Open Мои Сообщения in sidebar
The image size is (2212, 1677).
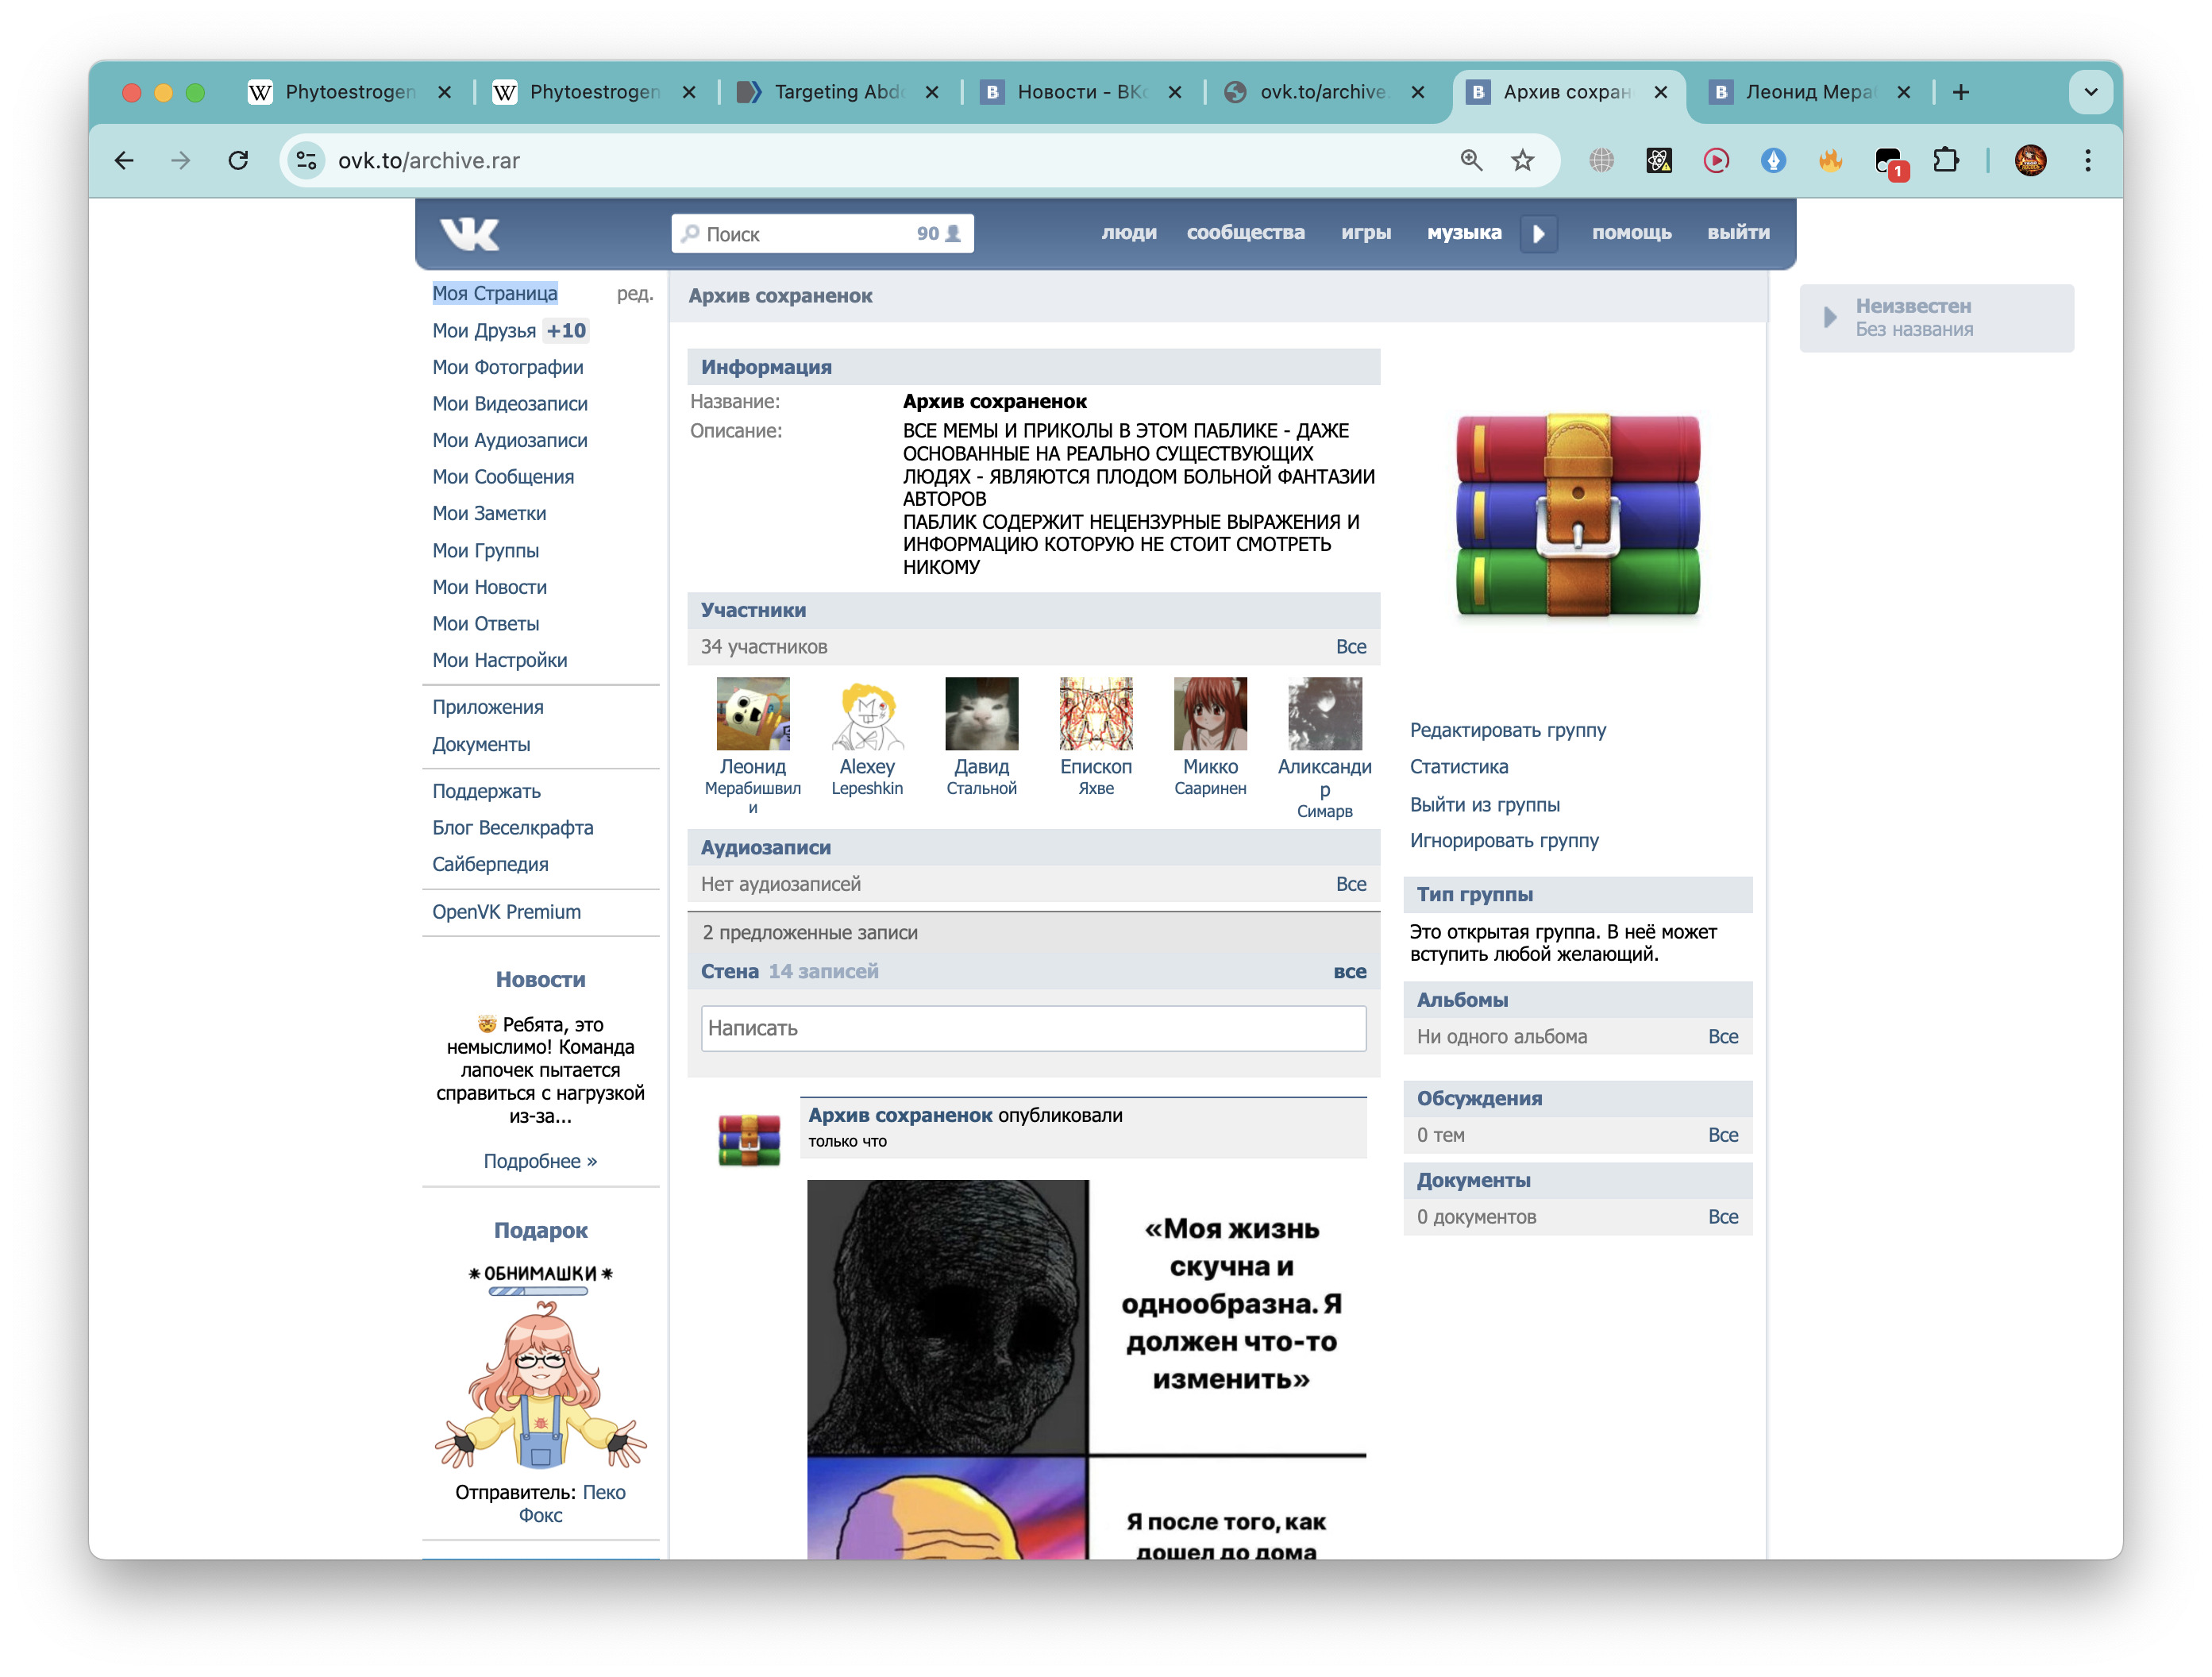tap(503, 477)
